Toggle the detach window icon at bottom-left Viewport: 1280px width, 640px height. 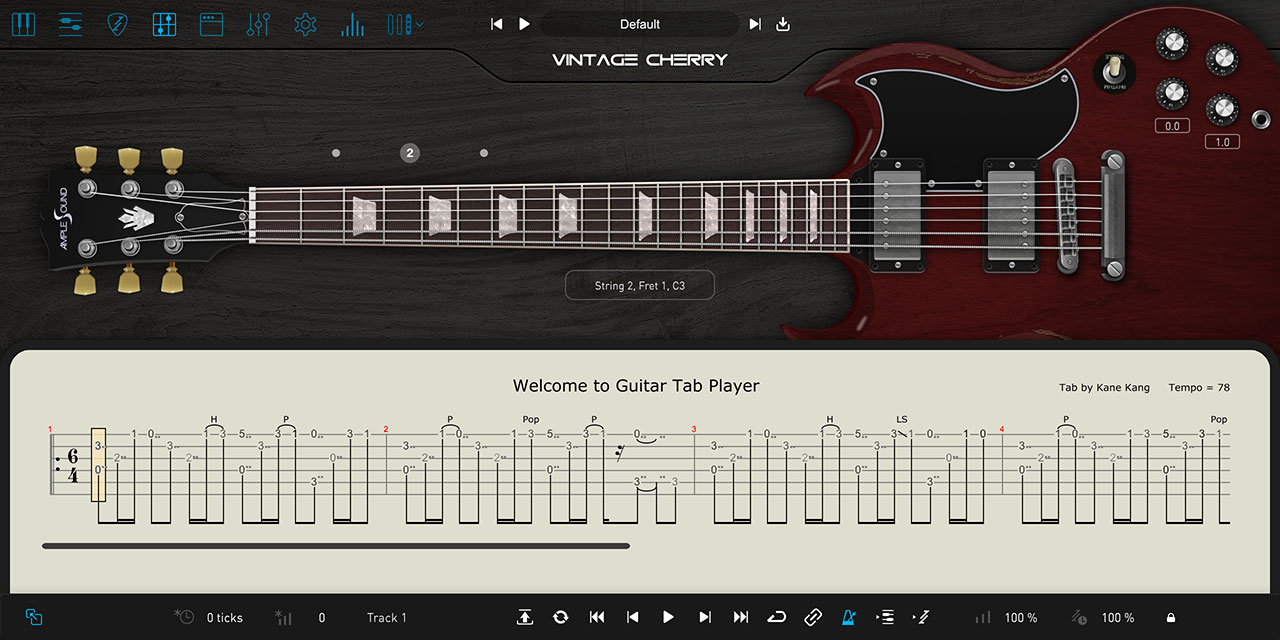coord(34,618)
